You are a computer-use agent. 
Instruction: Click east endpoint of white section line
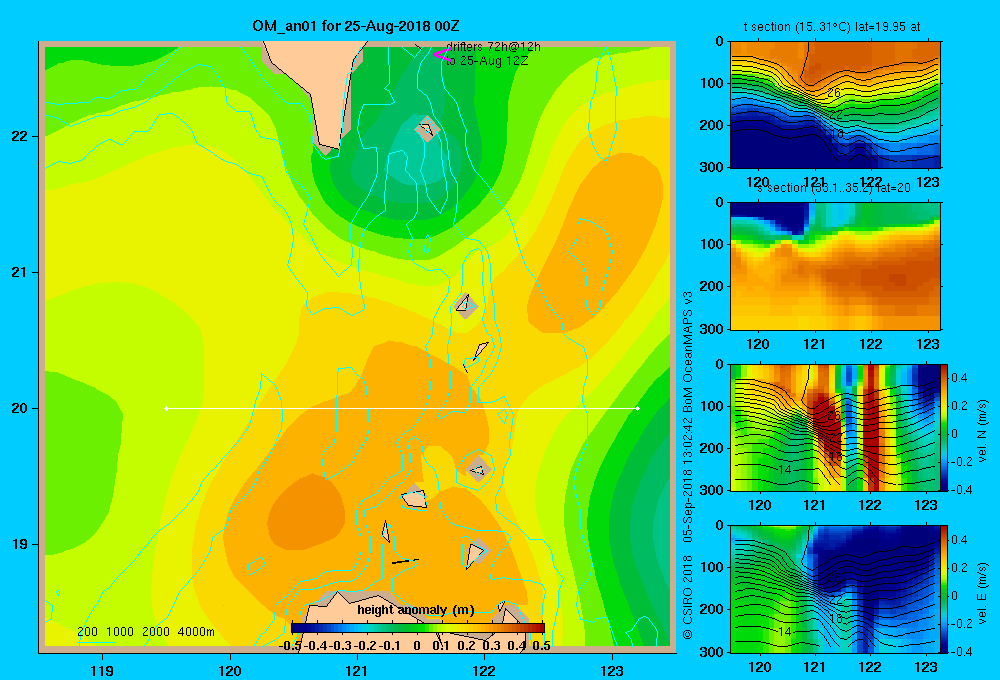click(x=637, y=408)
